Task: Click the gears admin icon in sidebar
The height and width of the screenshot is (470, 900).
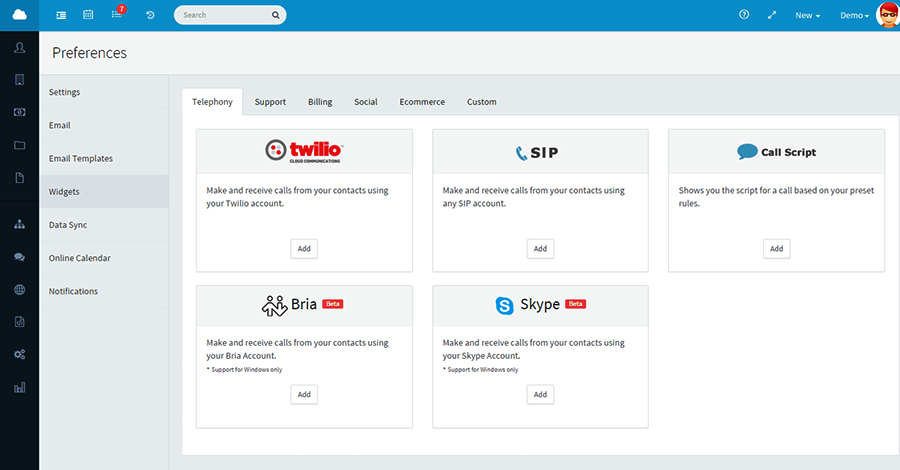Action: pyautogui.click(x=19, y=354)
